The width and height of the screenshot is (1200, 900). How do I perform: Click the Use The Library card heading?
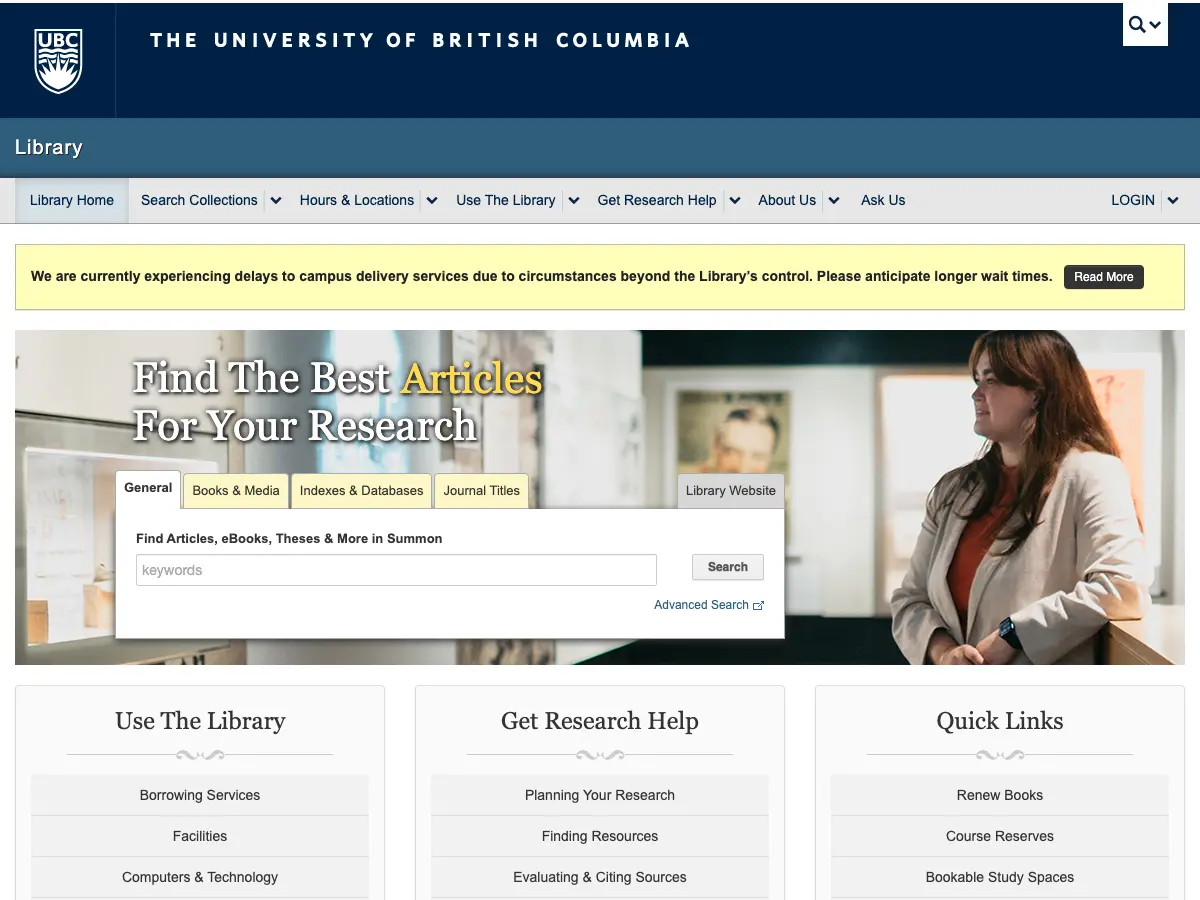pyautogui.click(x=200, y=721)
